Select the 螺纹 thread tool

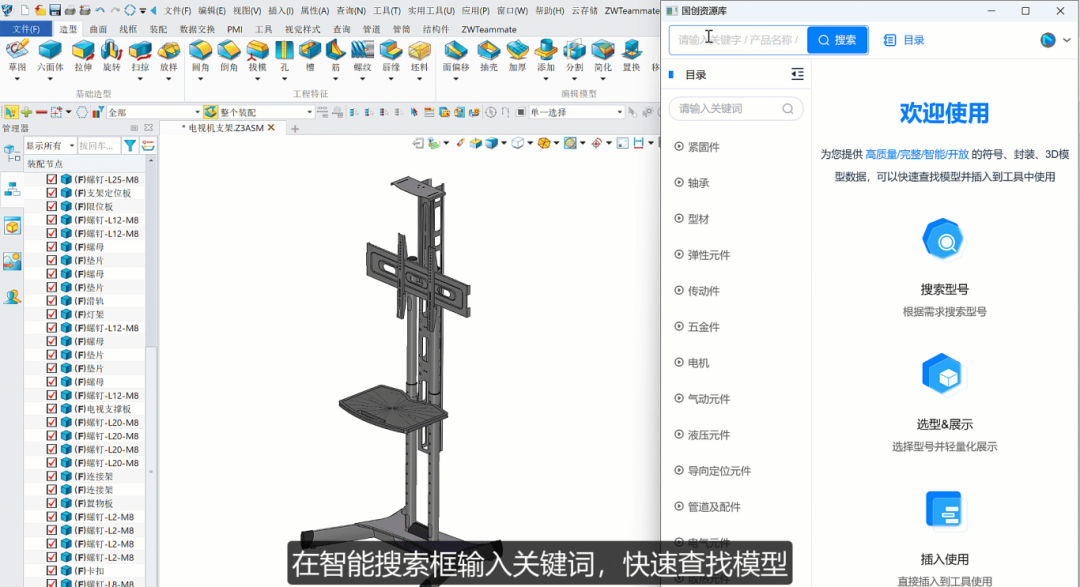tap(362, 56)
